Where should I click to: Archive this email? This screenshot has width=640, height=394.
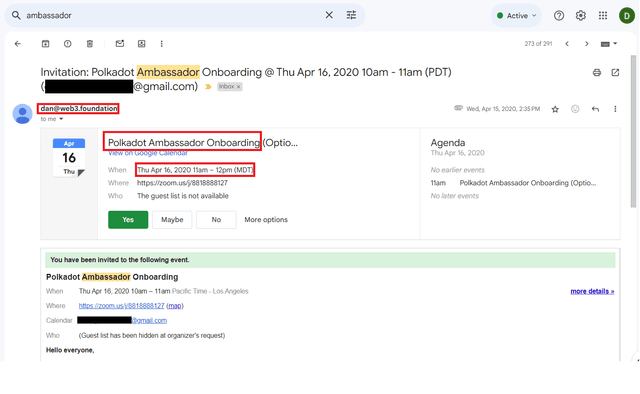45,44
